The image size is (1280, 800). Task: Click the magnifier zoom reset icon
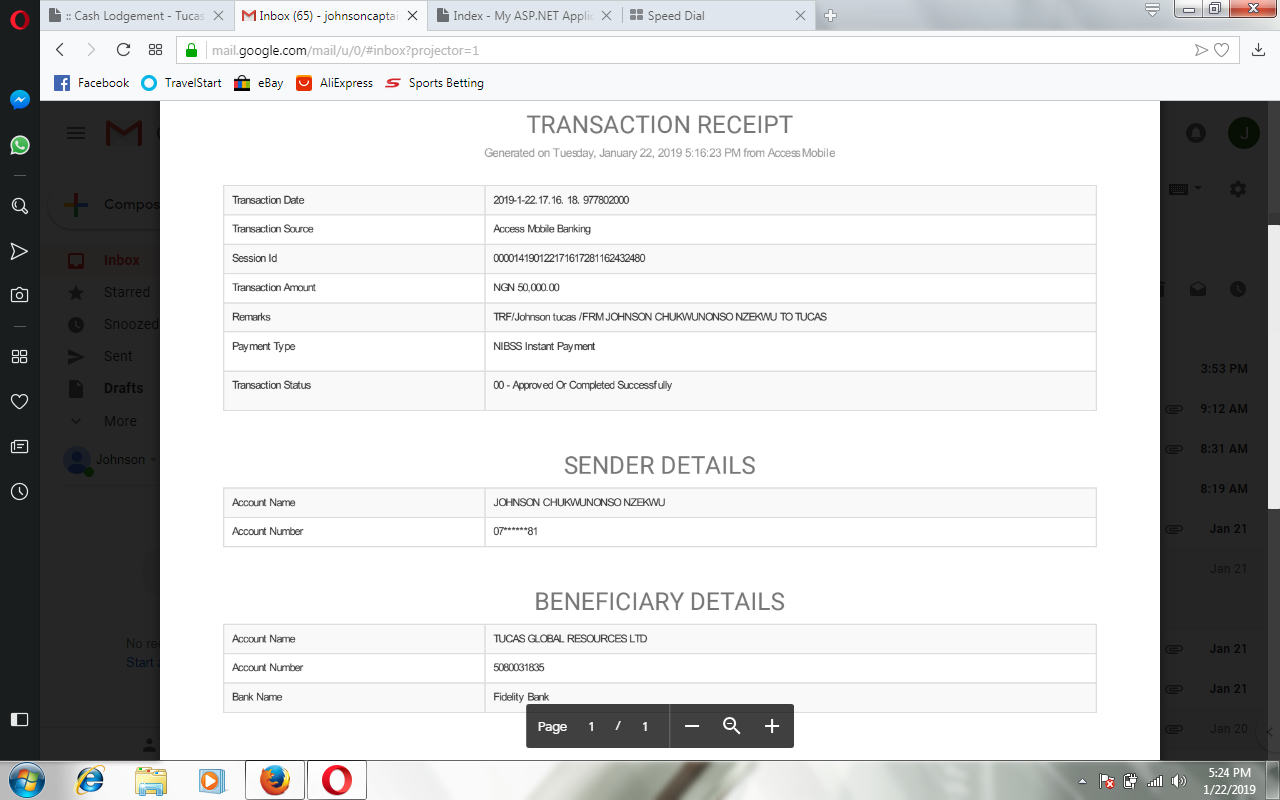click(731, 726)
